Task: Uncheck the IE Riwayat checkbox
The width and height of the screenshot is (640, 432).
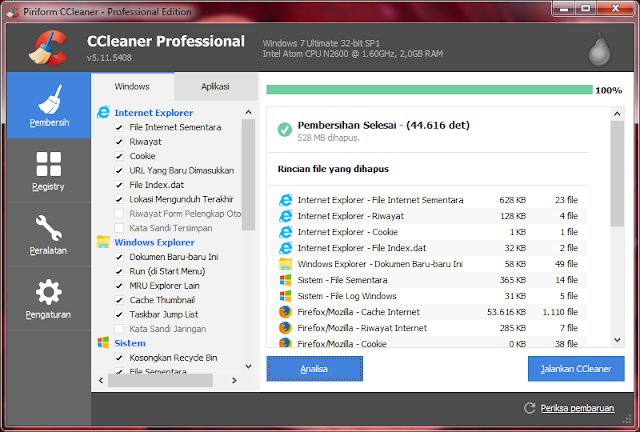Action: click(x=119, y=142)
